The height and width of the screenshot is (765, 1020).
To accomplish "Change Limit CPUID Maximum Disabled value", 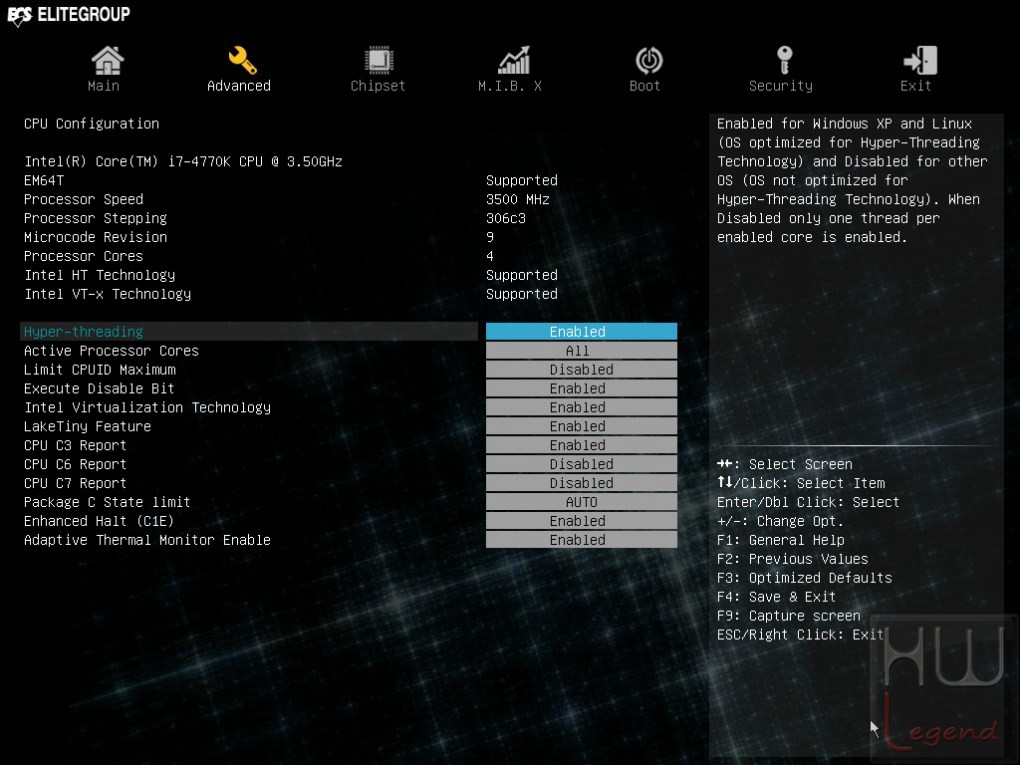I will [x=581, y=369].
